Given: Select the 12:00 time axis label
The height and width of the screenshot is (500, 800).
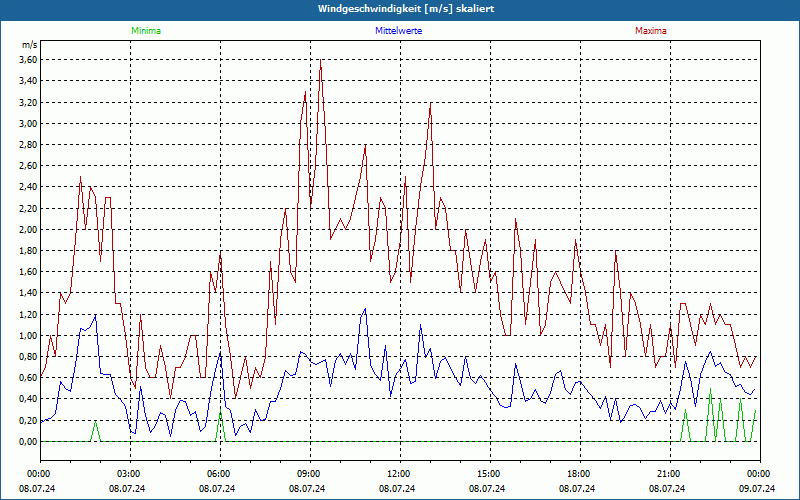Looking at the screenshot, I should 398,474.
